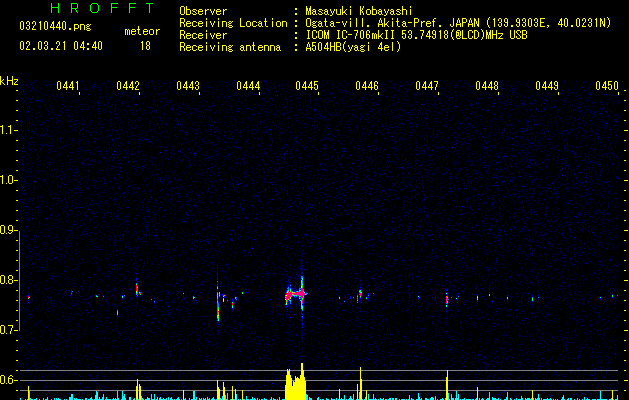Click the A504HB(yagi 4el) antenna text
The image size is (629, 400).
coord(353,47)
